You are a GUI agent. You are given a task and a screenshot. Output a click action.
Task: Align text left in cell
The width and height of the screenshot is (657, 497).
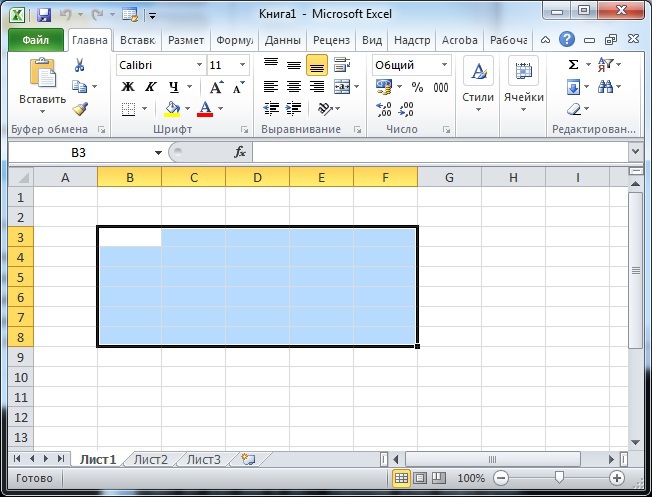point(271,87)
